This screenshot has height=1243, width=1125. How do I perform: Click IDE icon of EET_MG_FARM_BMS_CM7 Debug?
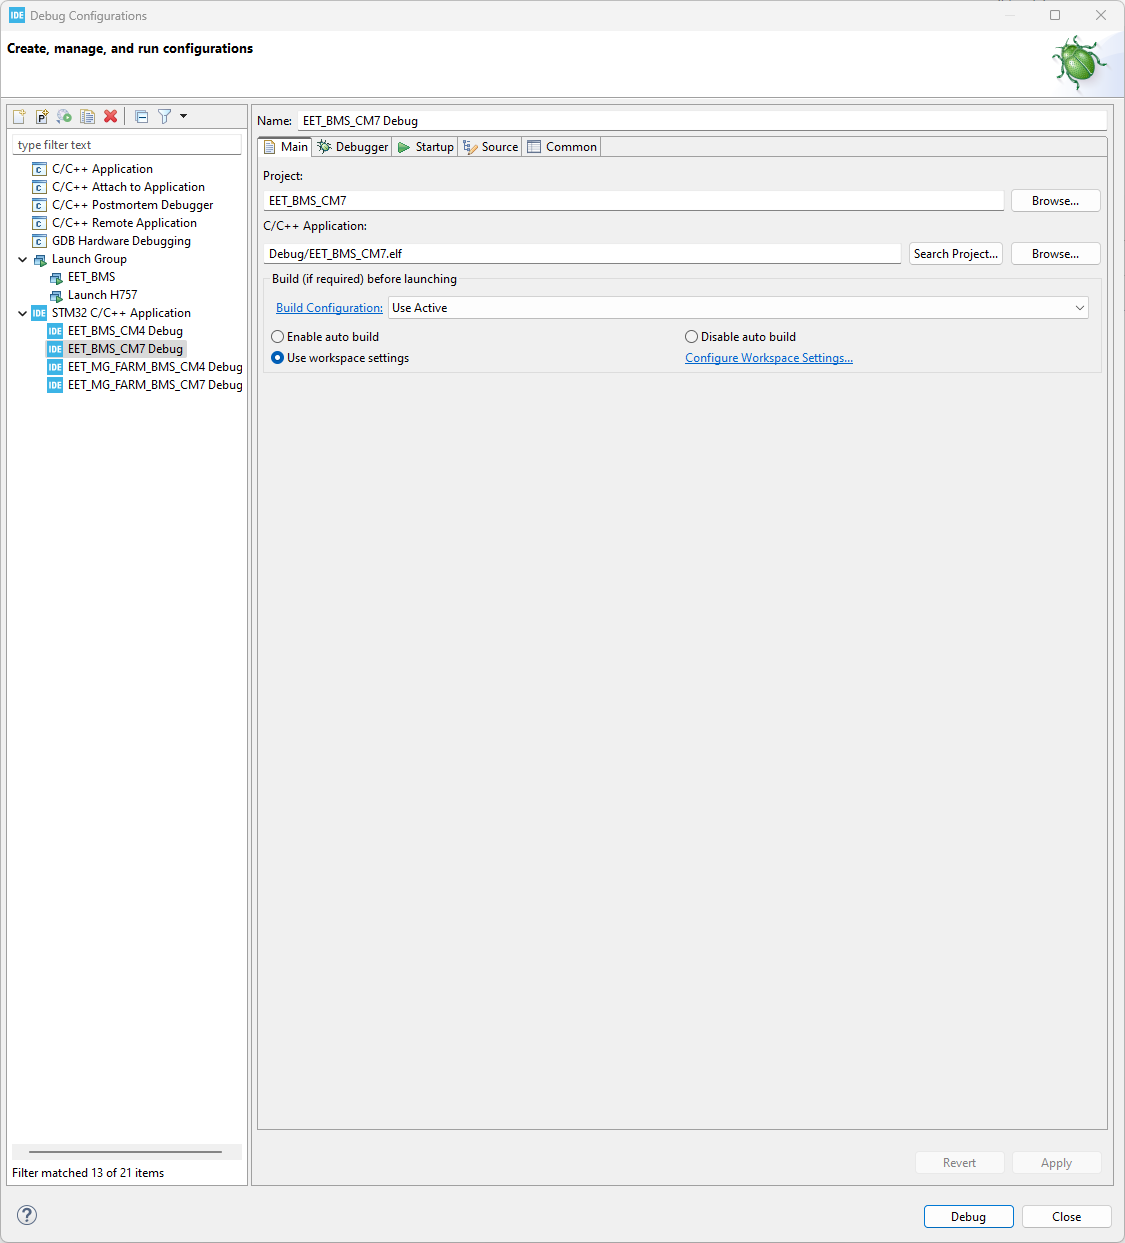tap(55, 385)
